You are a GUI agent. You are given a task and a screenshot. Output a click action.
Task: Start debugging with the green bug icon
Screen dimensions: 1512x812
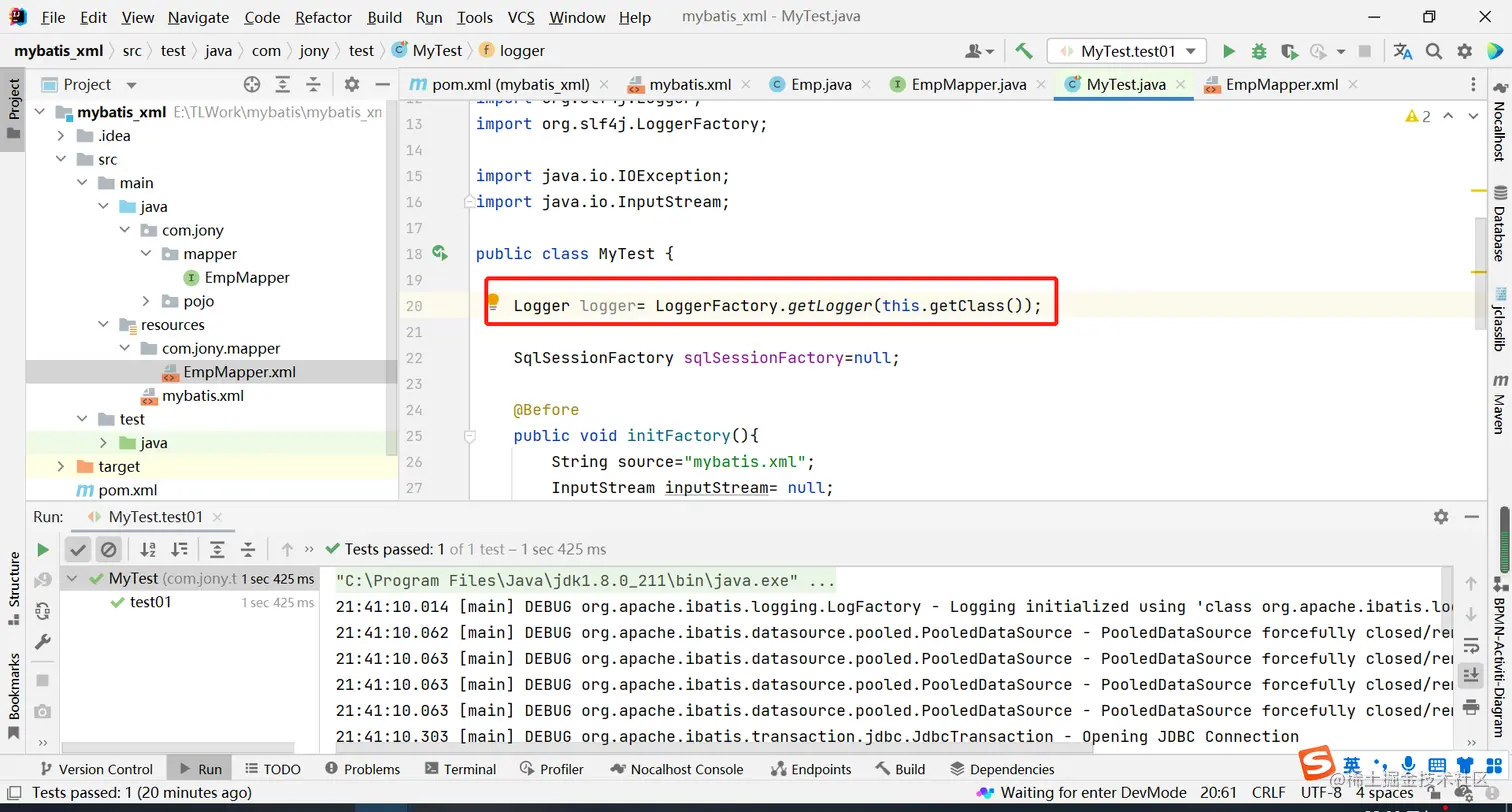point(1259,51)
